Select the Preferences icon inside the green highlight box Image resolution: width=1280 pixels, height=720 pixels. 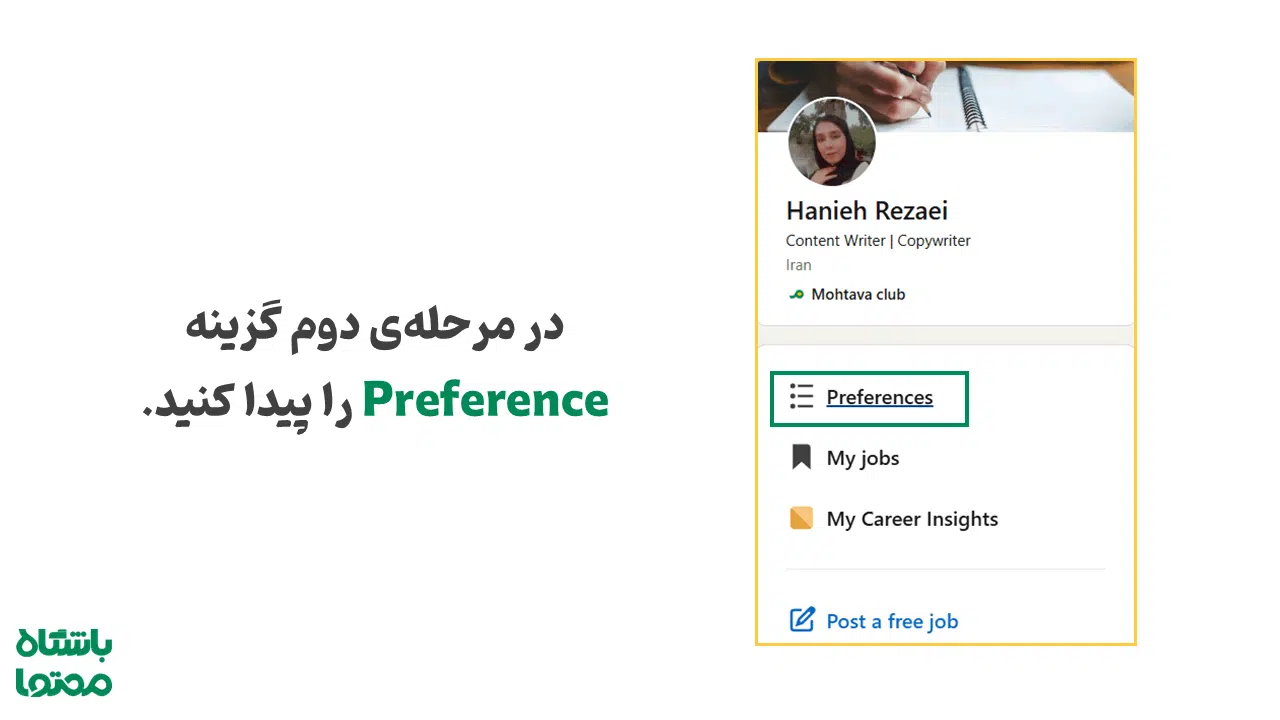pyautogui.click(x=801, y=397)
